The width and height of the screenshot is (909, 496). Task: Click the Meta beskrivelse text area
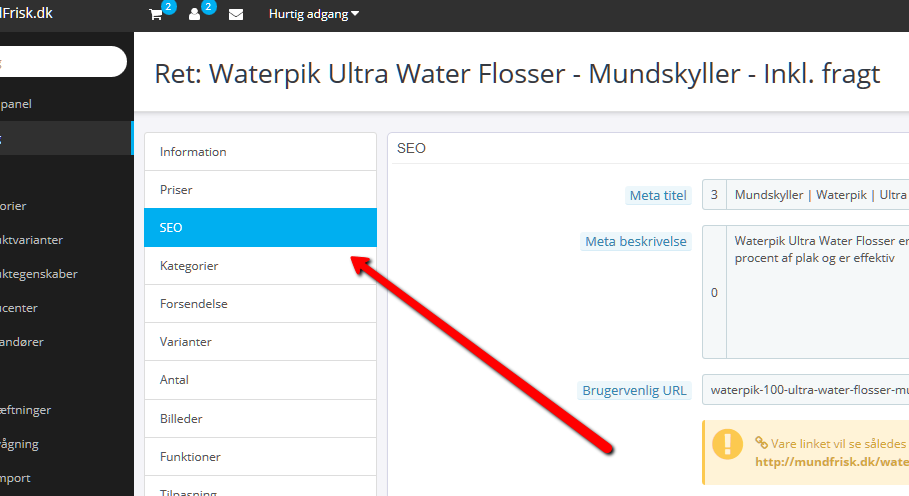tap(817, 292)
